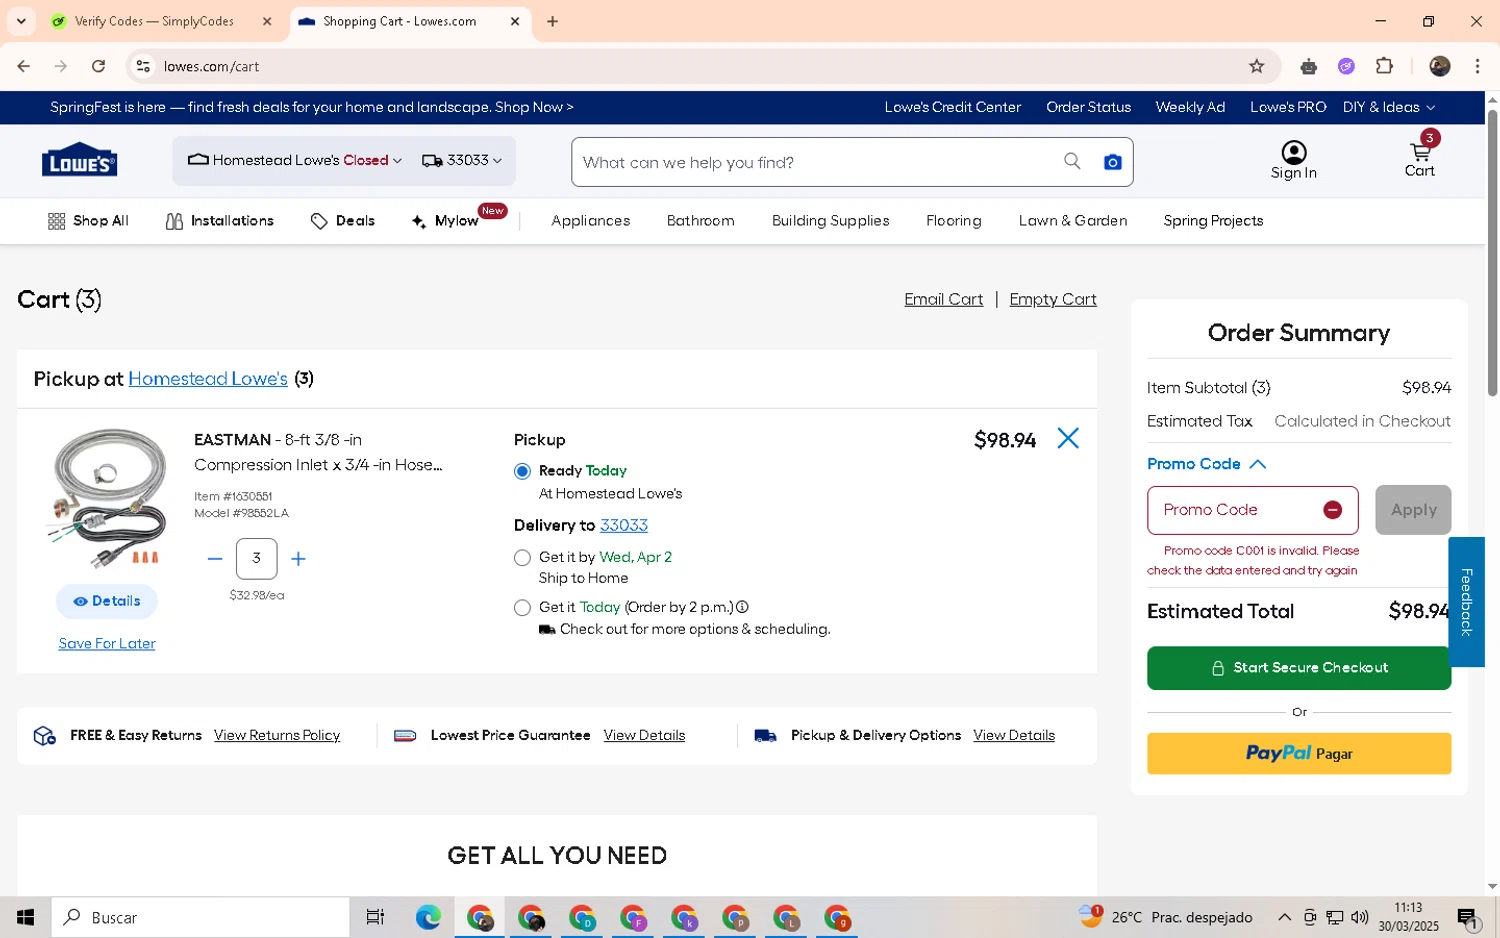This screenshot has width=1500, height=938.
Task: Pay with PayPal Pagar button
Action: [x=1298, y=754]
